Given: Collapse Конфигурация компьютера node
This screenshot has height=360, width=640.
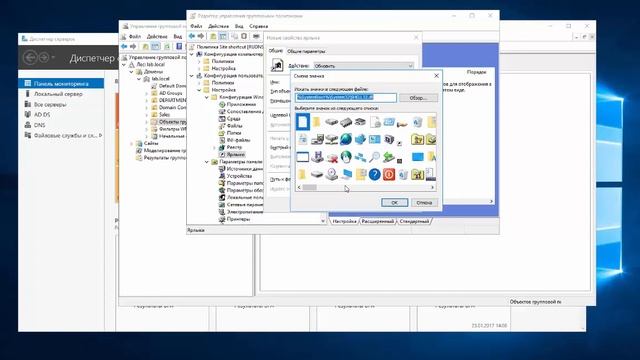Looking at the screenshot, I should [192, 54].
